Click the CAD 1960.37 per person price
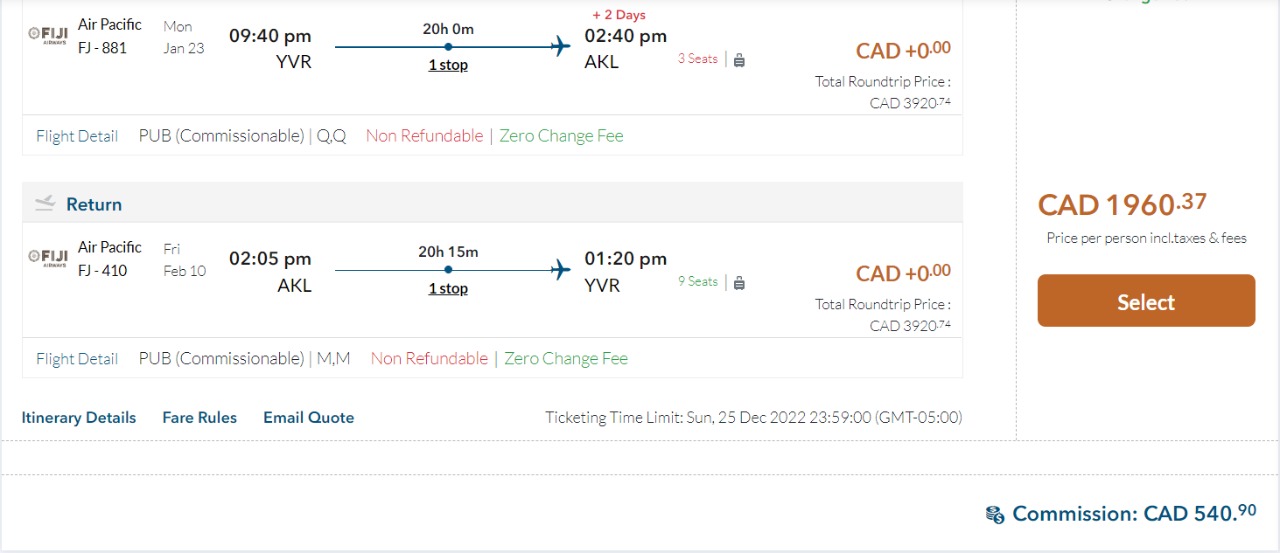The height and width of the screenshot is (553, 1280). click(1122, 205)
